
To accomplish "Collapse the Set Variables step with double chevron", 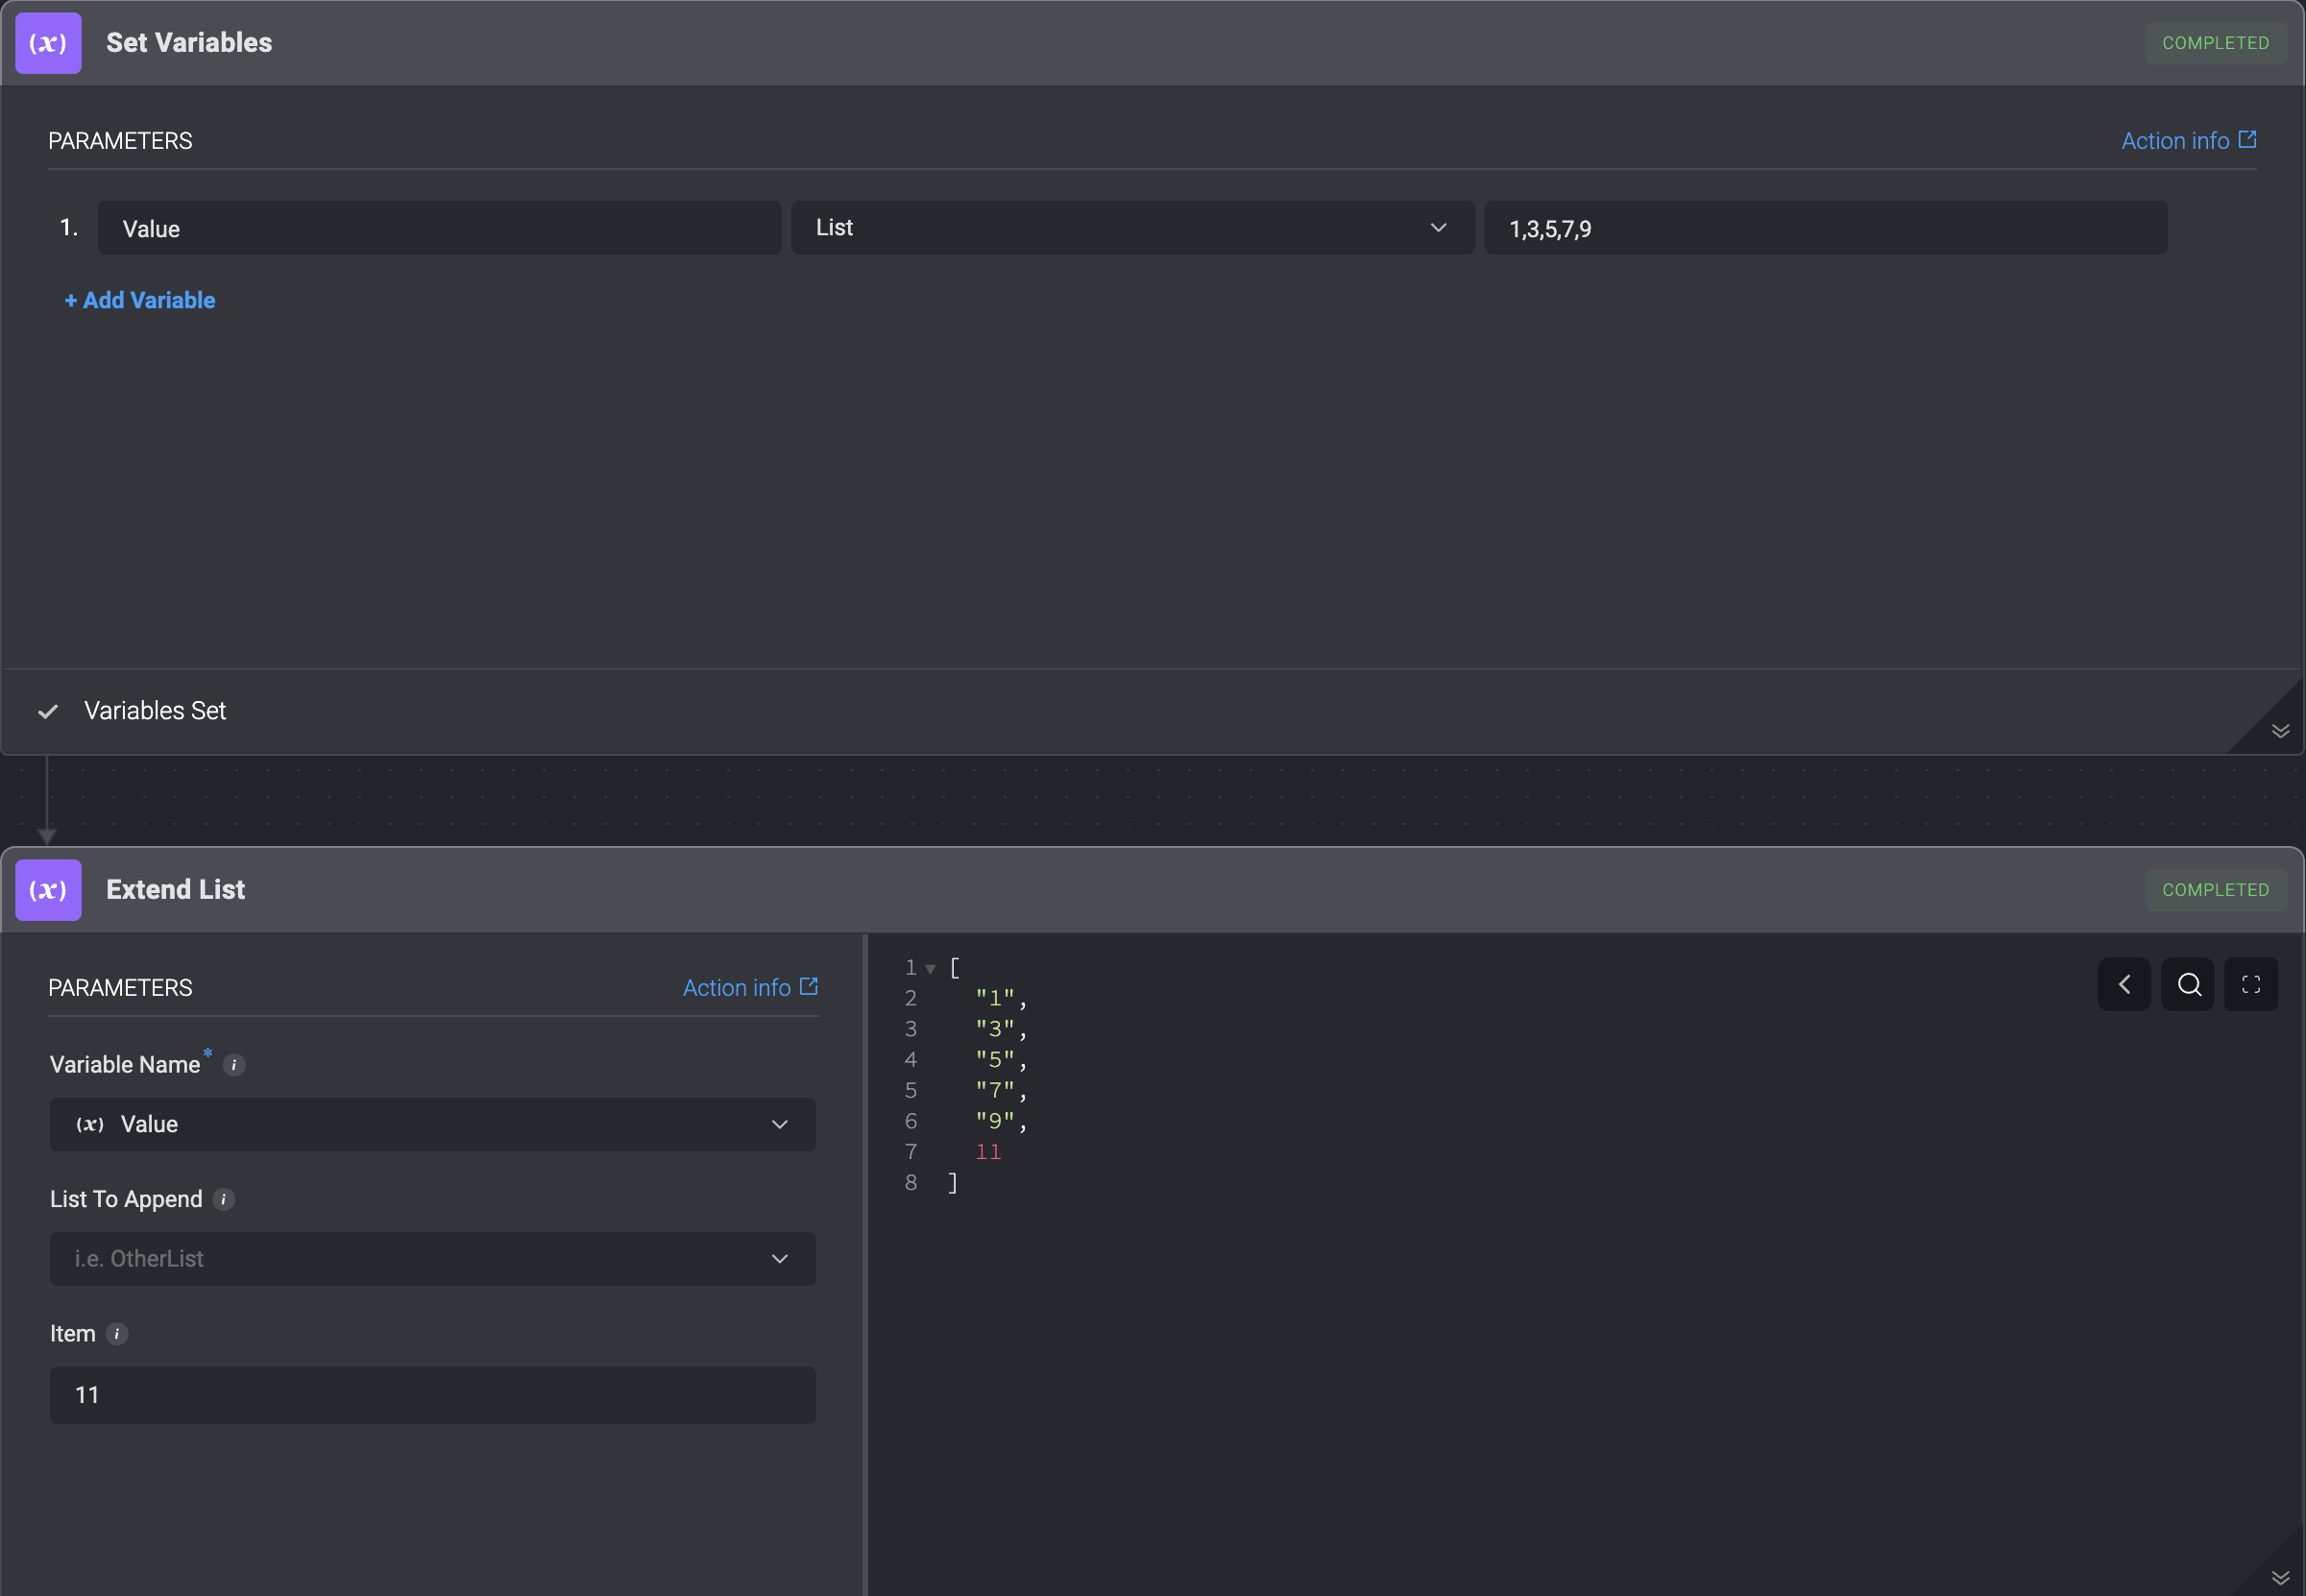I will (x=2280, y=731).
